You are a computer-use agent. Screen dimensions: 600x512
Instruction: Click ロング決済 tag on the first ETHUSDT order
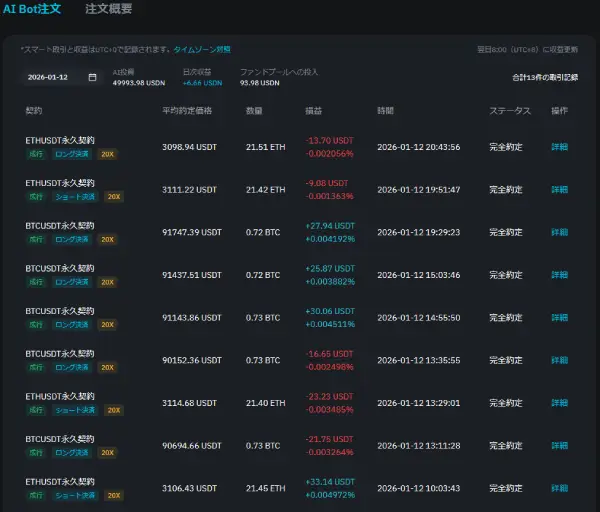tap(72, 154)
